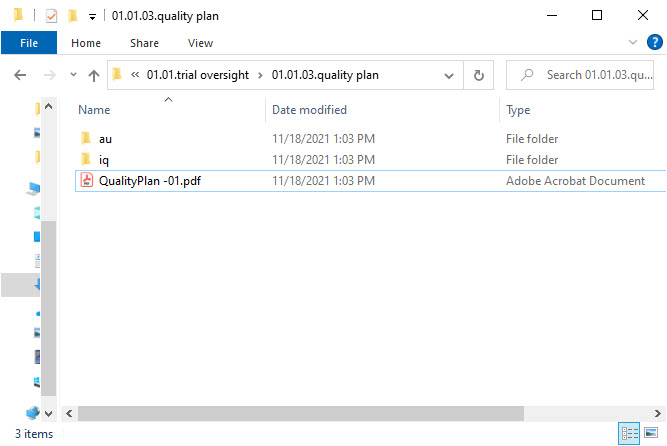Navigate to 01.01.trial oversight breadcrumb
667x446 pixels.
[198, 75]
